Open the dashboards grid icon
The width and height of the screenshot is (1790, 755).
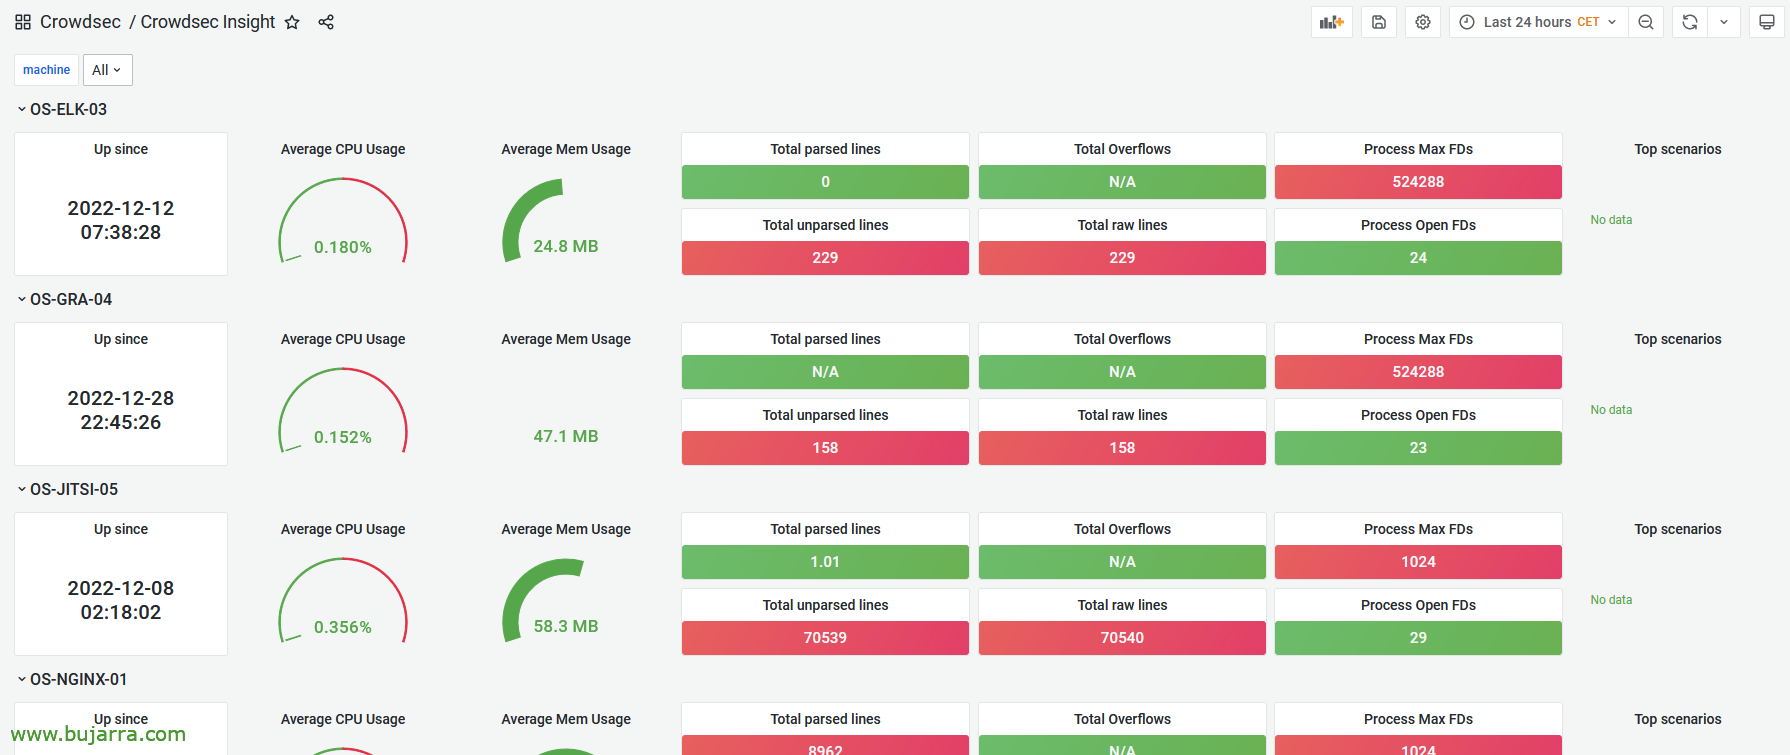coord(23,22)
